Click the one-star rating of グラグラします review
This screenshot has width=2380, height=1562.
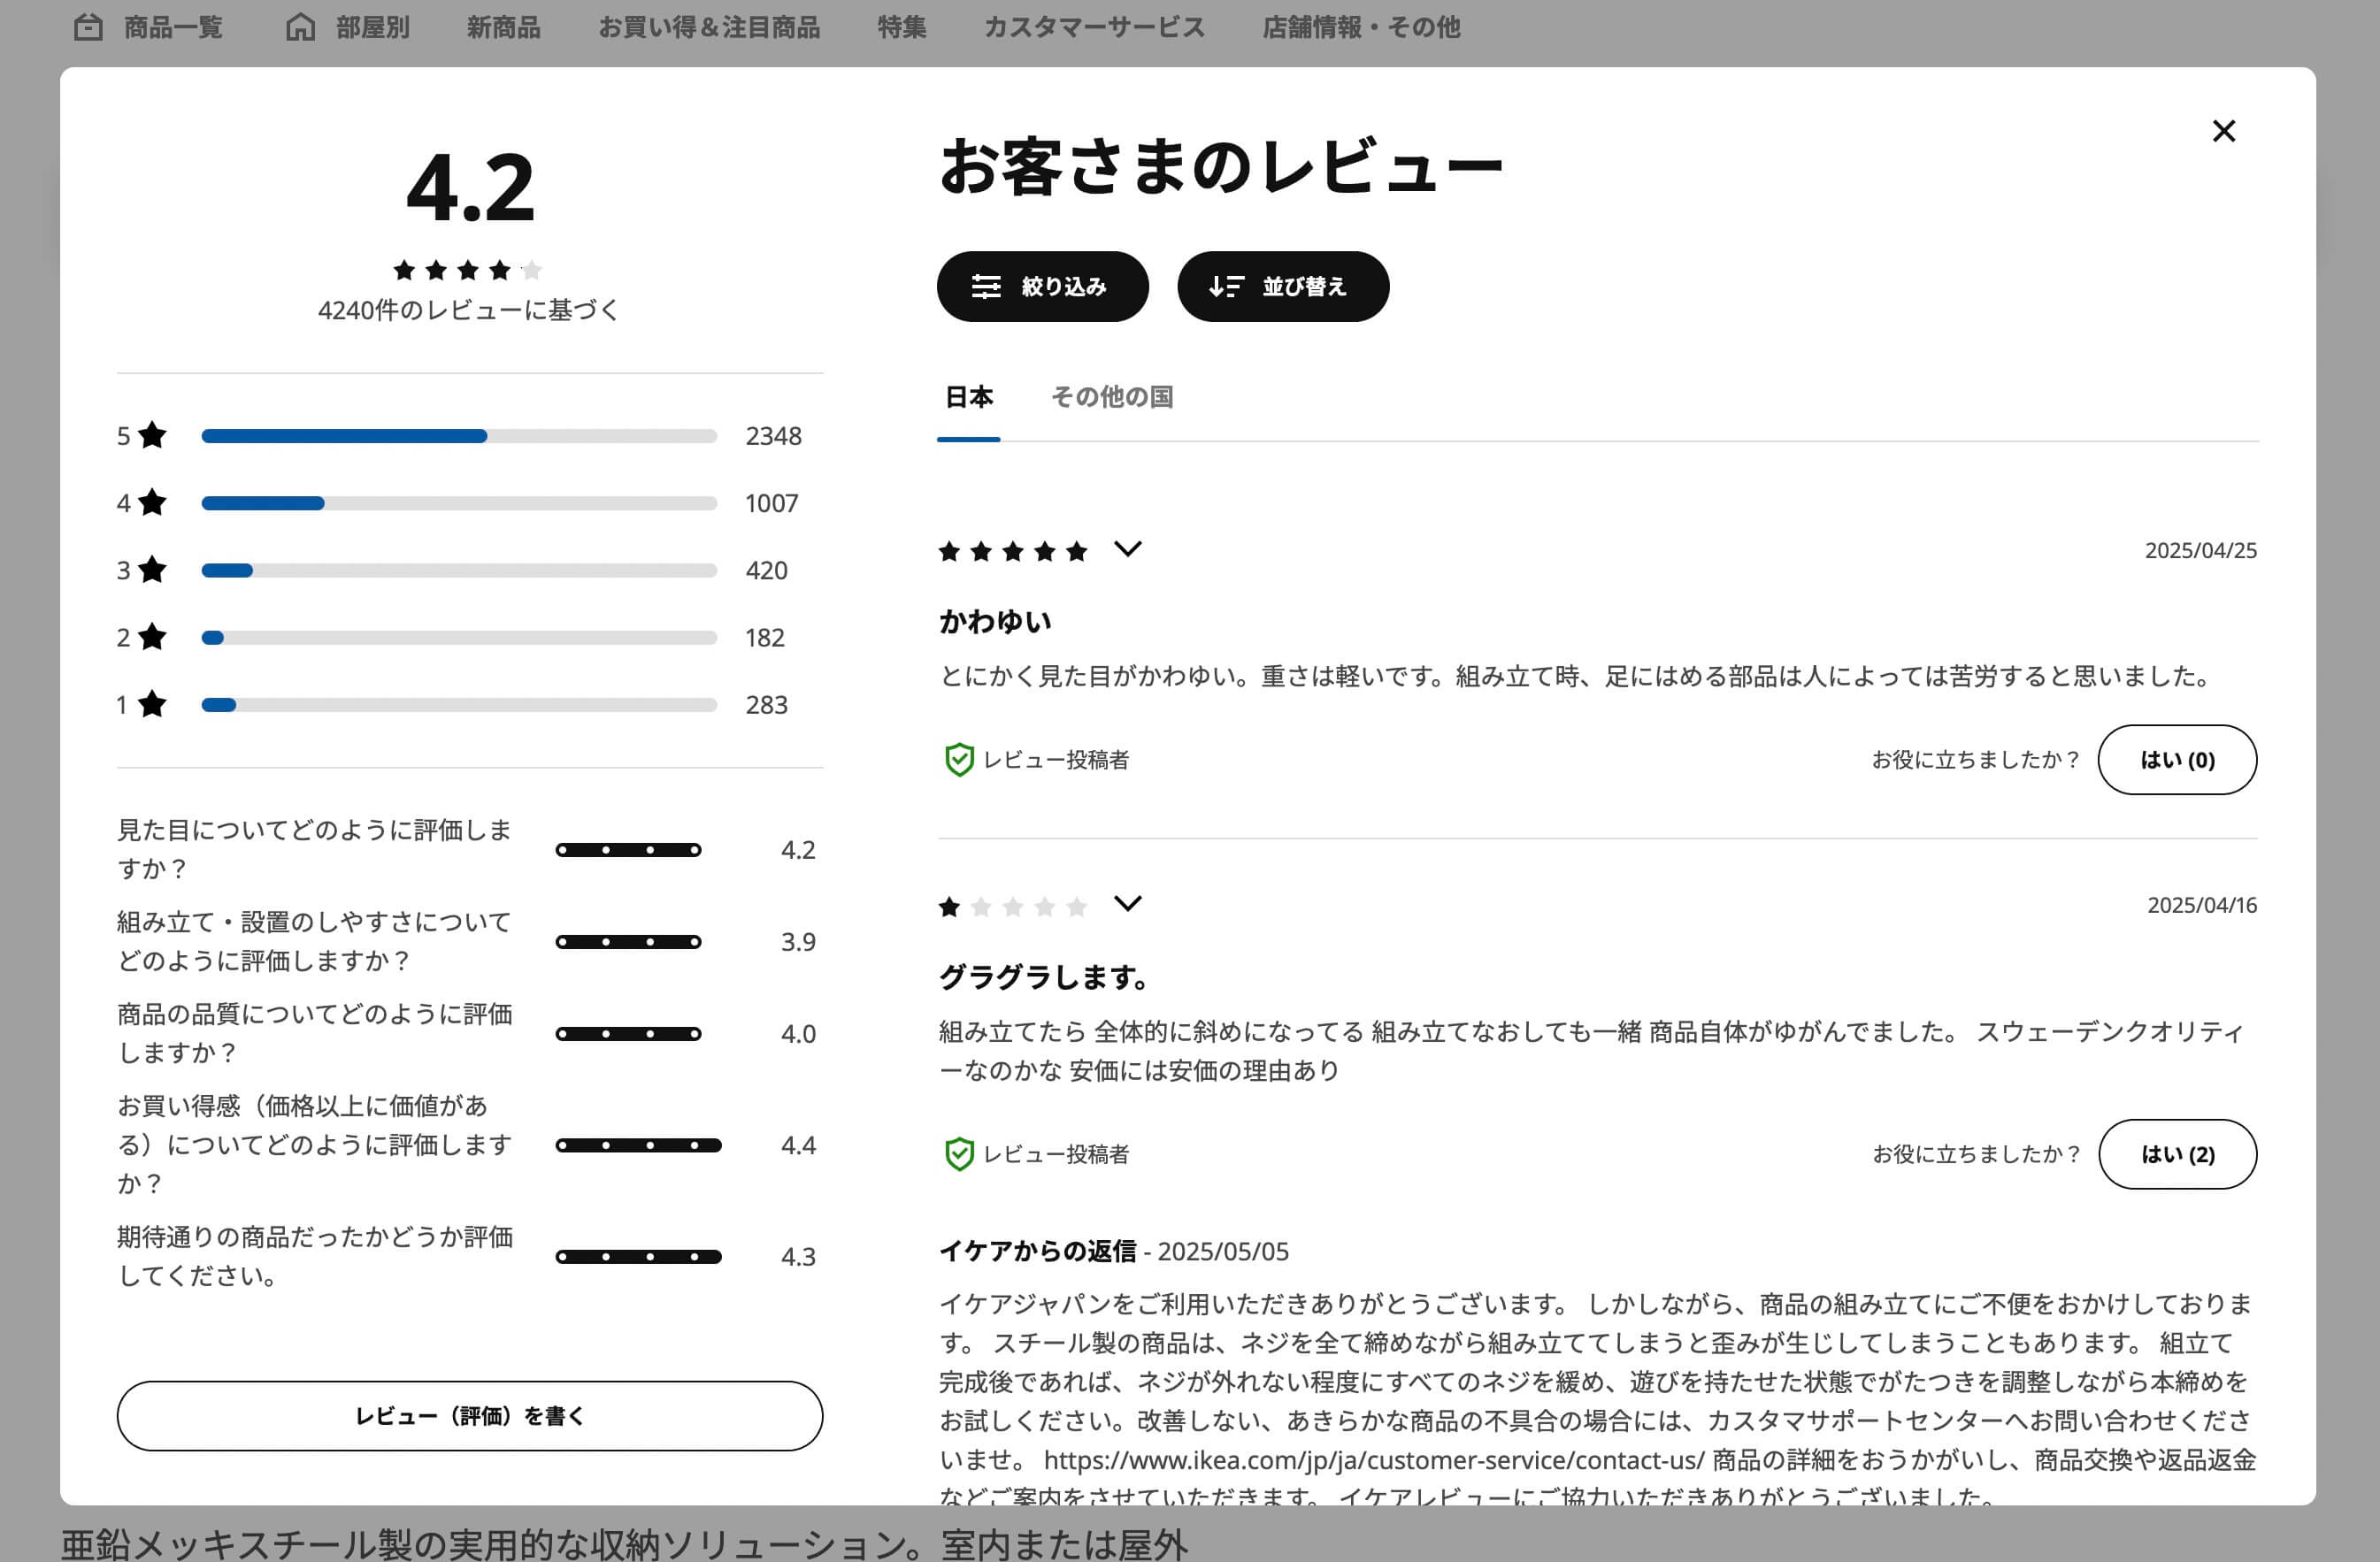point(1013,907)
